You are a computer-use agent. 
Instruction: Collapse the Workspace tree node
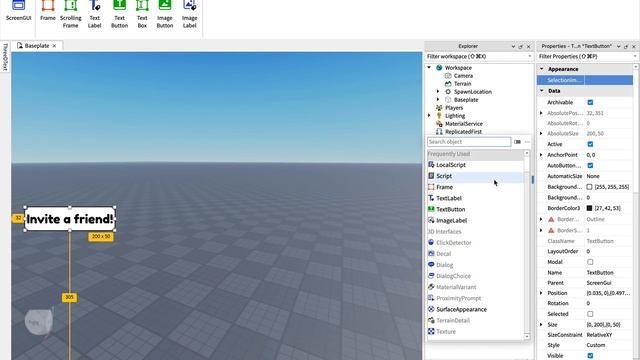(429, 68)
